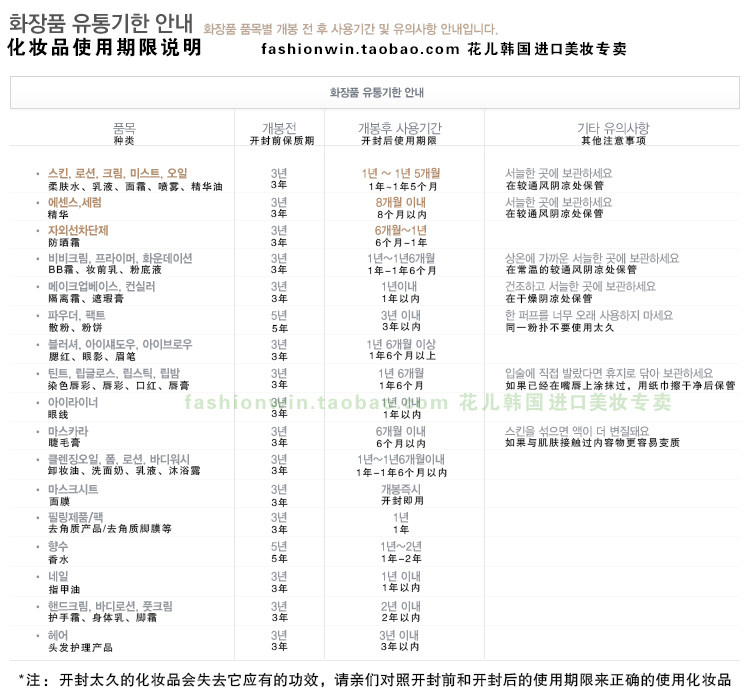Click "花儿韩国进口美妆专卖" in the top header line
Screen dimensions: 750x700
547,49
